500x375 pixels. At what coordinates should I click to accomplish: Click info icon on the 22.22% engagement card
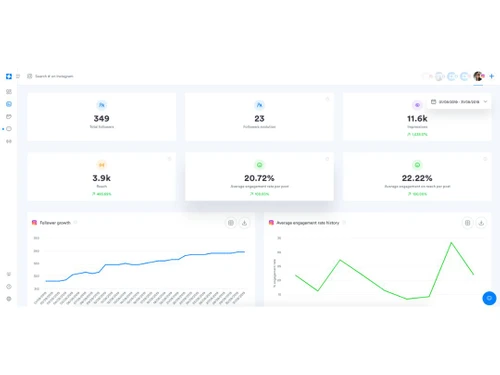[485, 159]
